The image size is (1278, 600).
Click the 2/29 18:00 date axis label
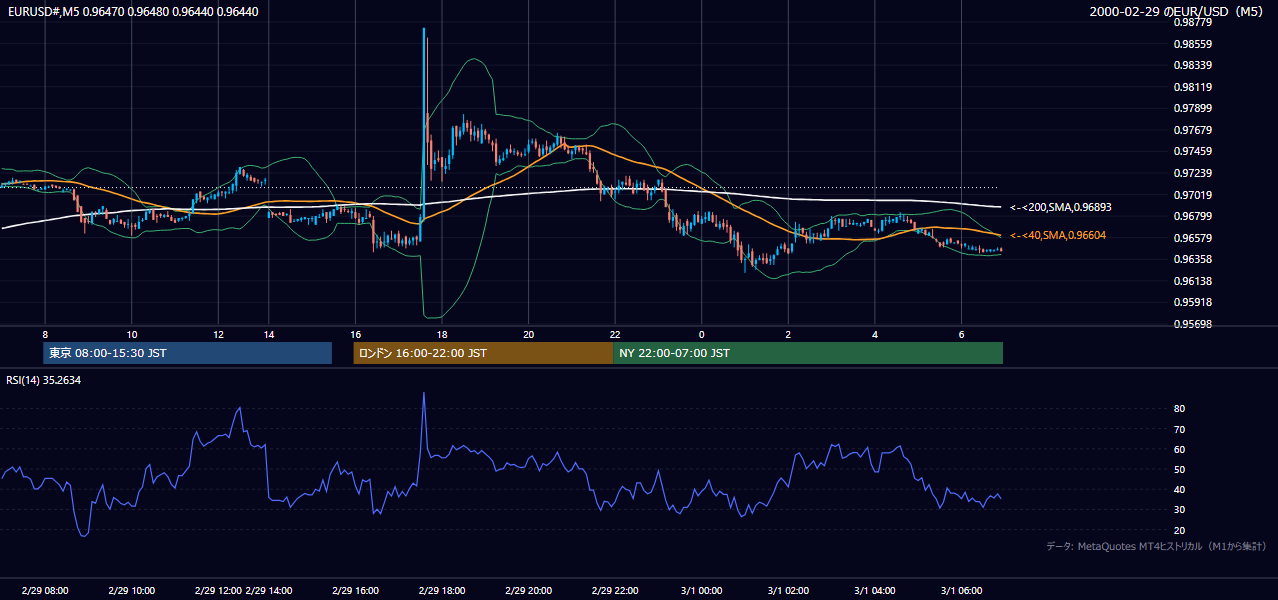point(443,591)
